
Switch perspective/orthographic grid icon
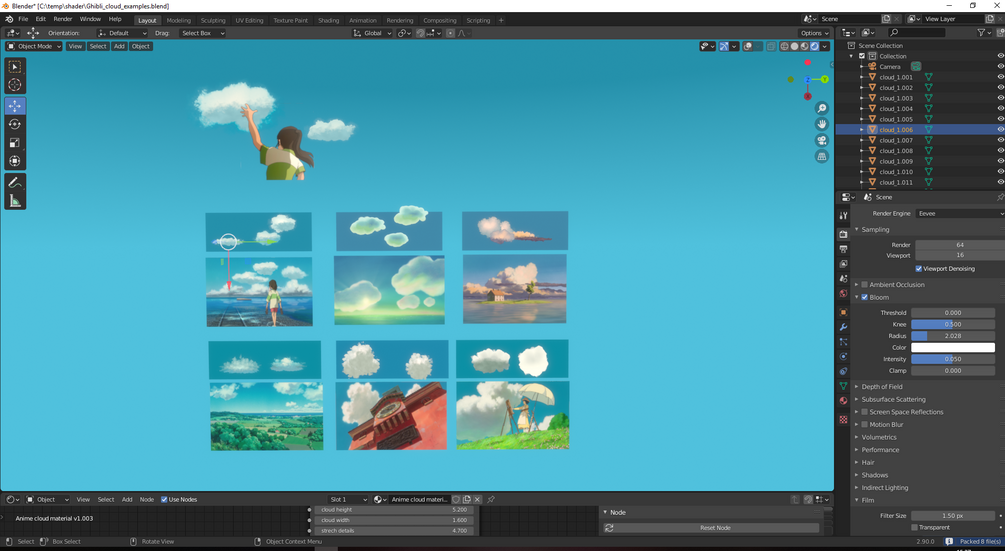822,156
